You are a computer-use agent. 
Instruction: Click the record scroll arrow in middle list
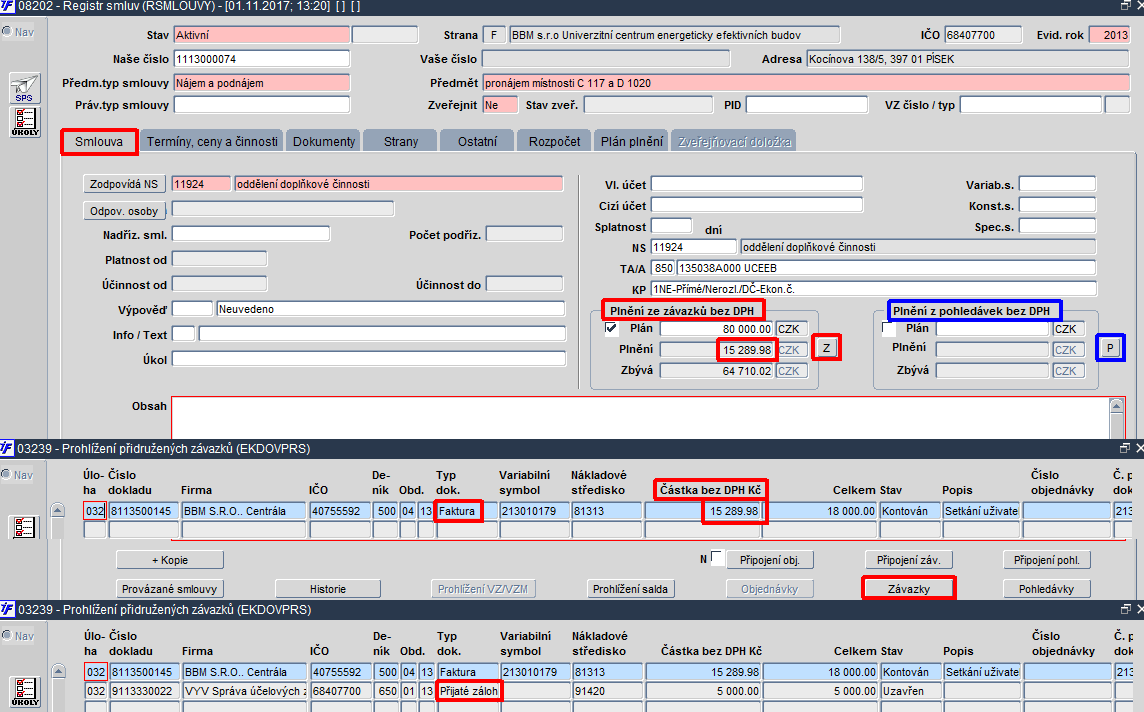[58, 510]
